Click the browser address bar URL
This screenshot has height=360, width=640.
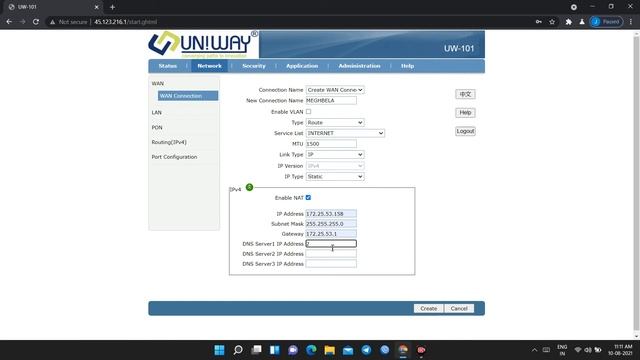click(125, 22)
